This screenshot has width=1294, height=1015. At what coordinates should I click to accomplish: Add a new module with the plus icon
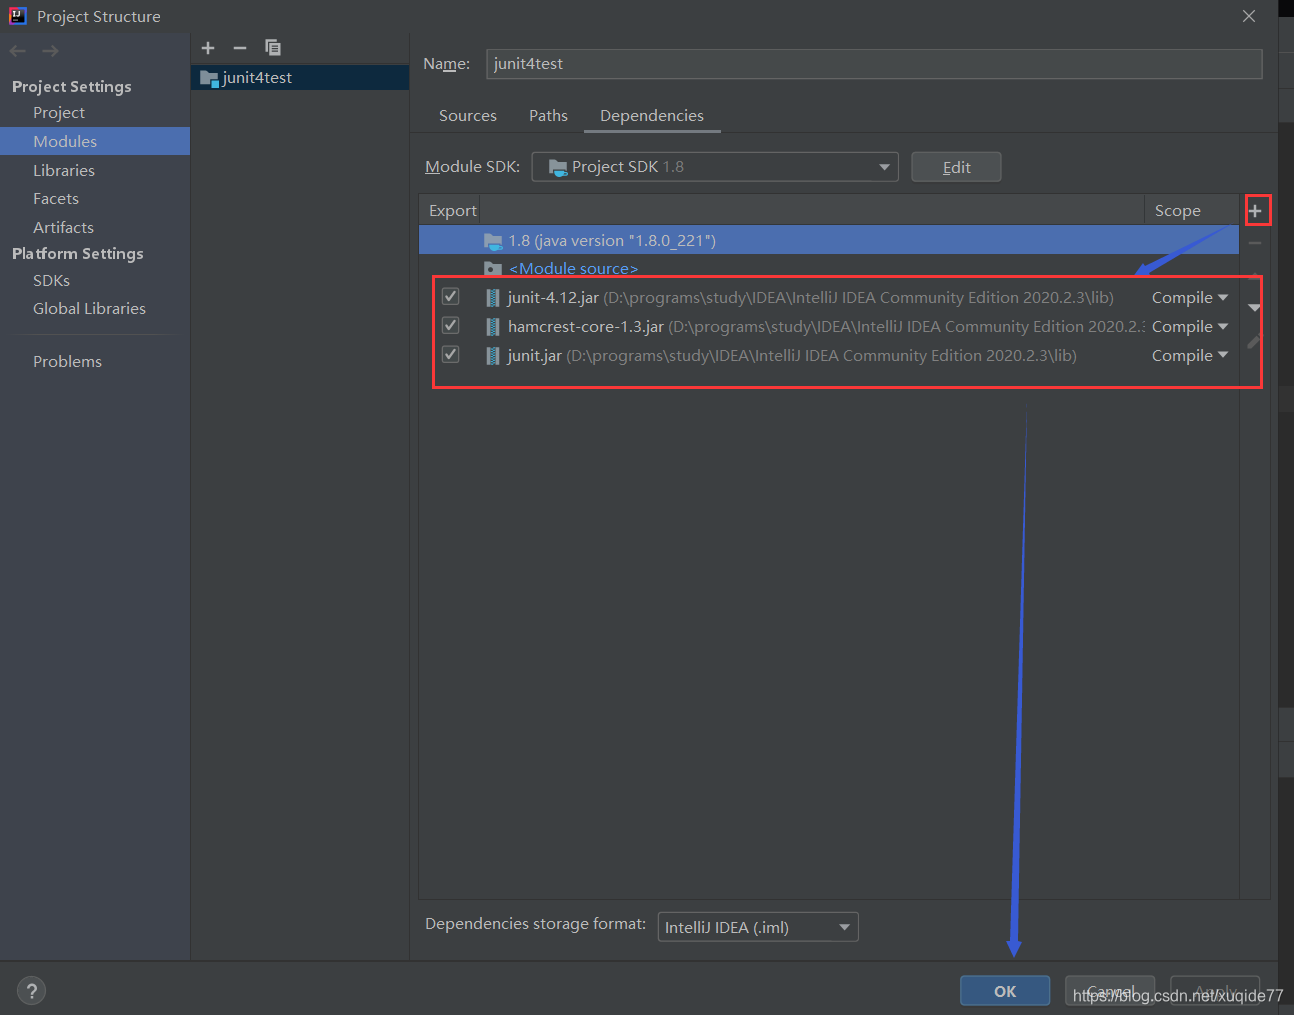click(208, 48)
